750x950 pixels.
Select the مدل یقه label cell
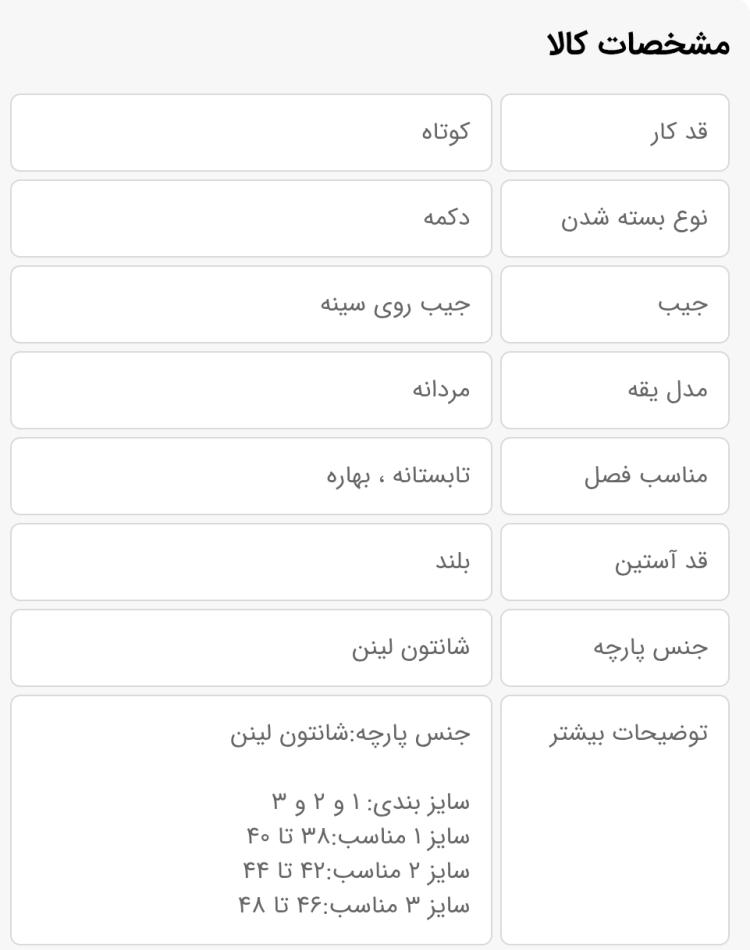(615, 391)
